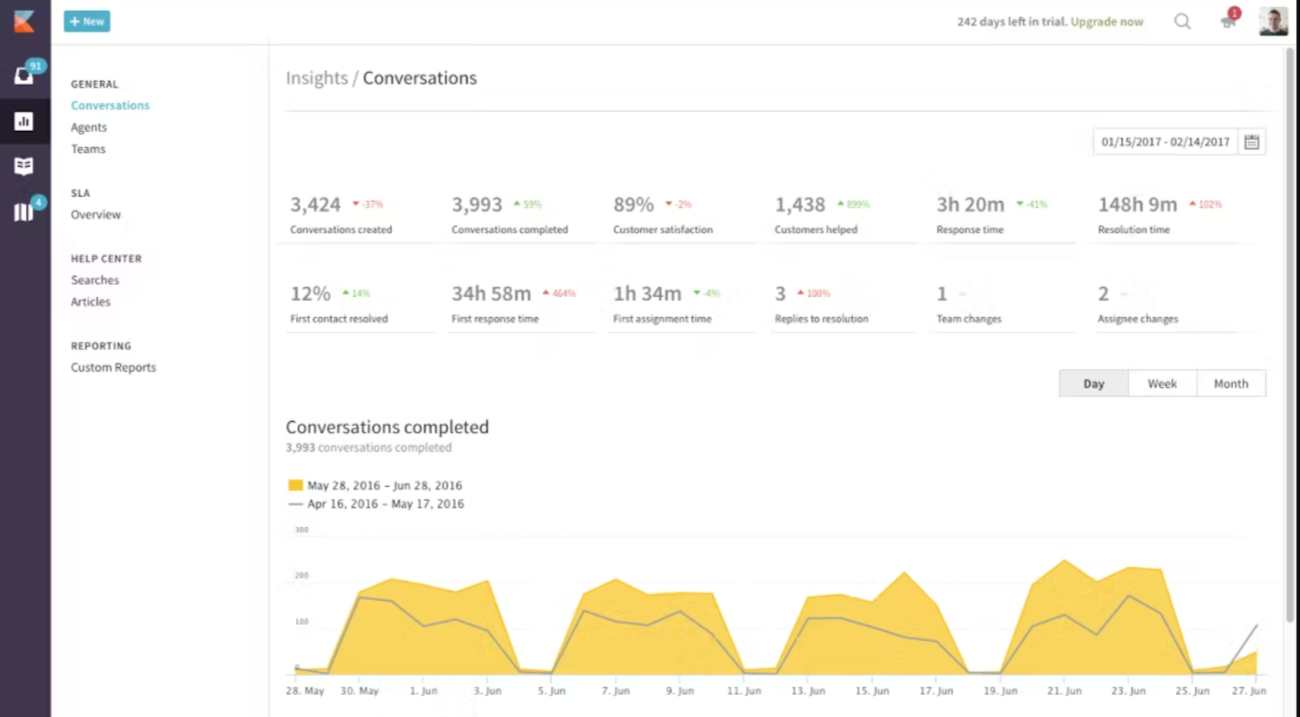
Task: Click the user profile avatar
Action: [1273, 21]
